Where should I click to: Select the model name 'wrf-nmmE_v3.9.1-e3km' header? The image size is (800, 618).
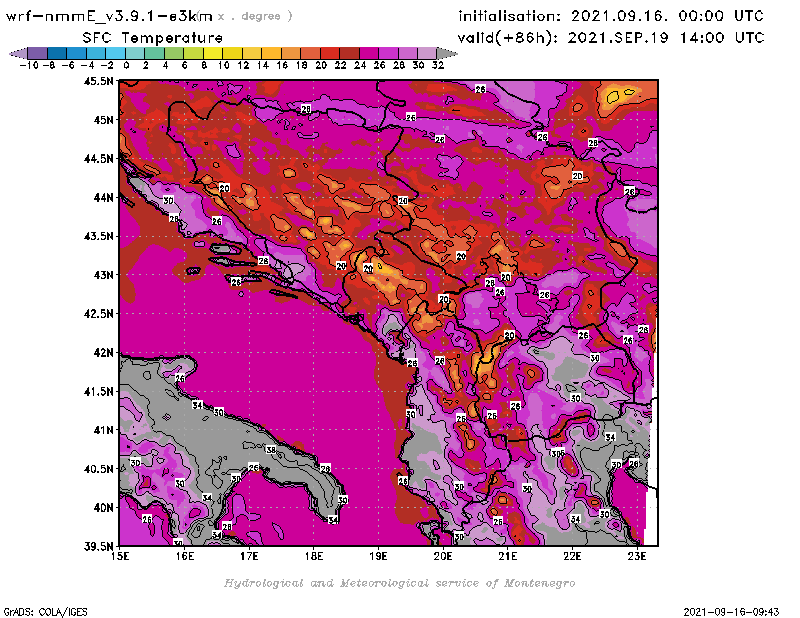pos(109,16)
